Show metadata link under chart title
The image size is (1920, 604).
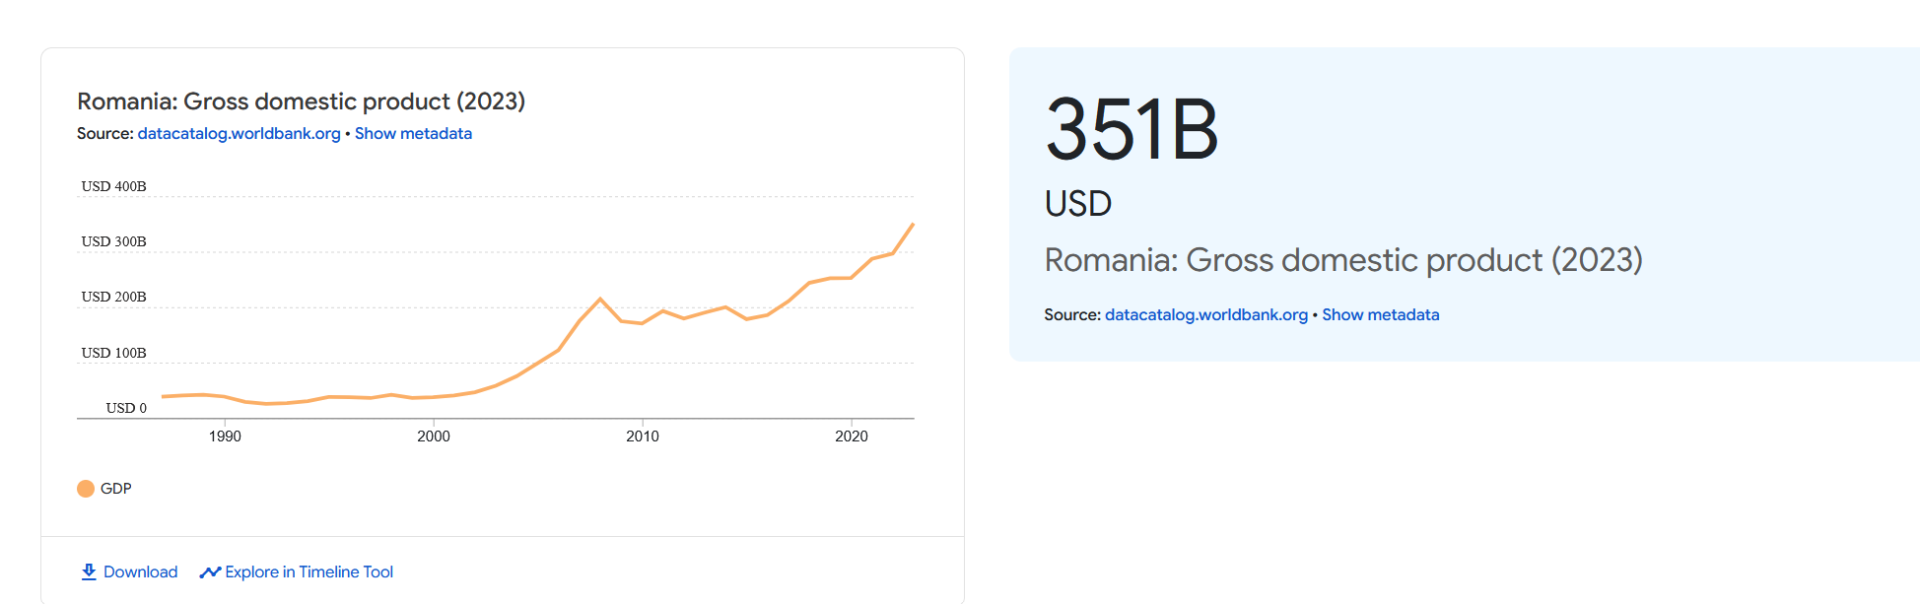tap(413, 134)
